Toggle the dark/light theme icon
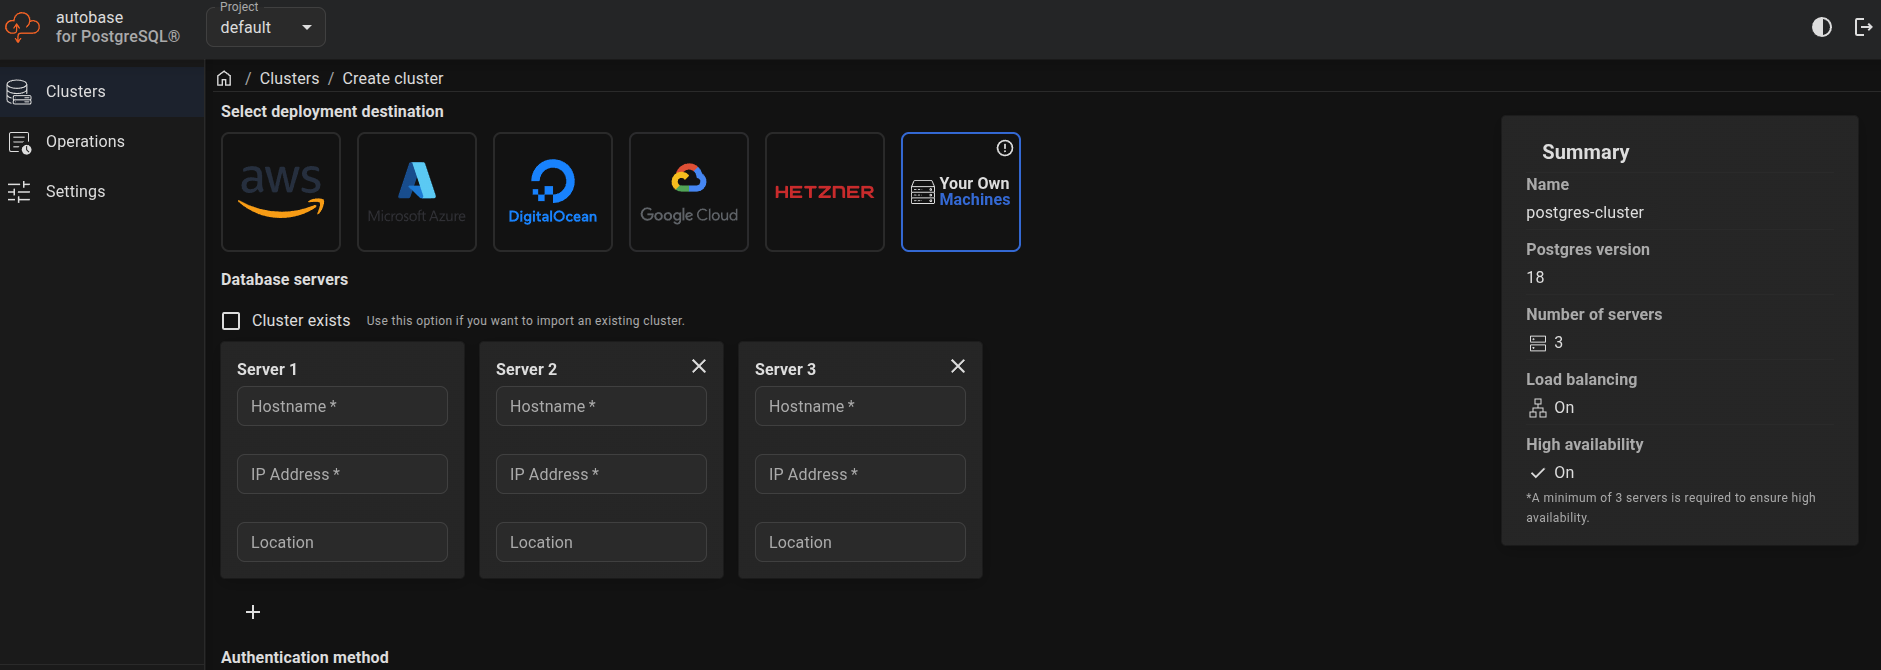Image resolution: width=1881 pixels, height=670 pixels. click(x=1822, y=27)
